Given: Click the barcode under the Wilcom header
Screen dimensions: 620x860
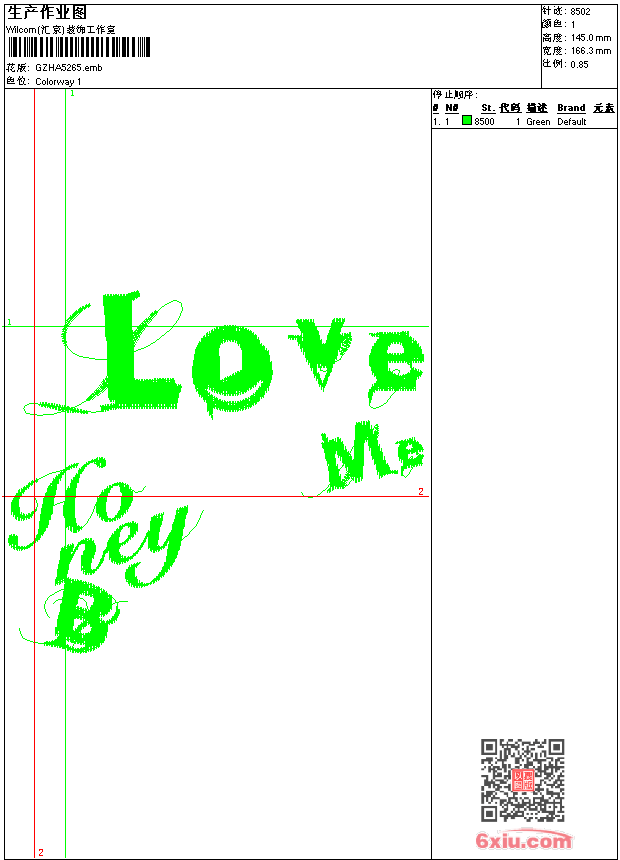Looking at the screenshot, I should [x=79, y=48].
